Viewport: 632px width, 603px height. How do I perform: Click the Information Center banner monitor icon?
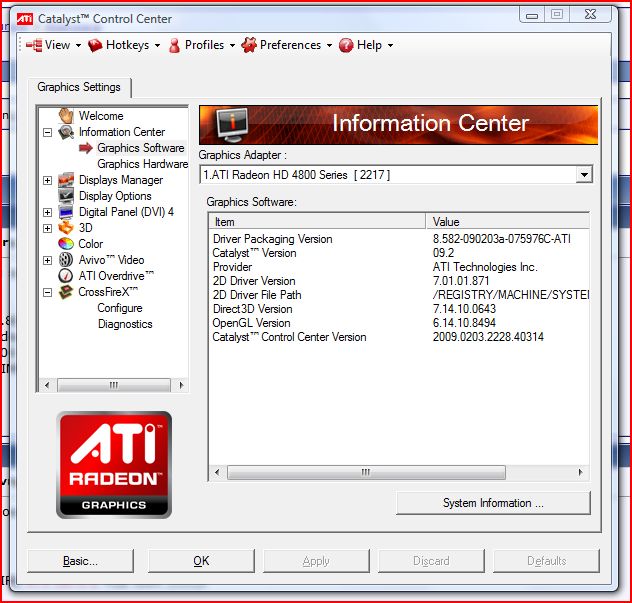[232, 125]
